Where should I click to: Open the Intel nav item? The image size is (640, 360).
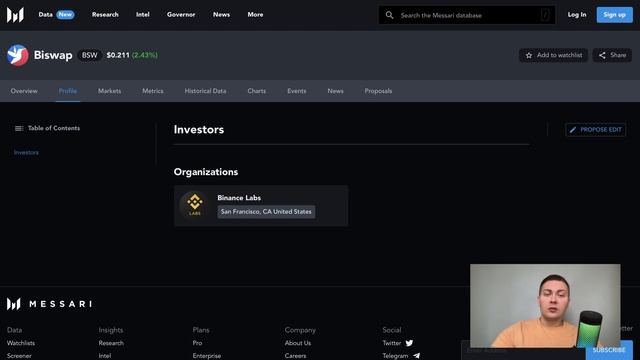(142, 15)
